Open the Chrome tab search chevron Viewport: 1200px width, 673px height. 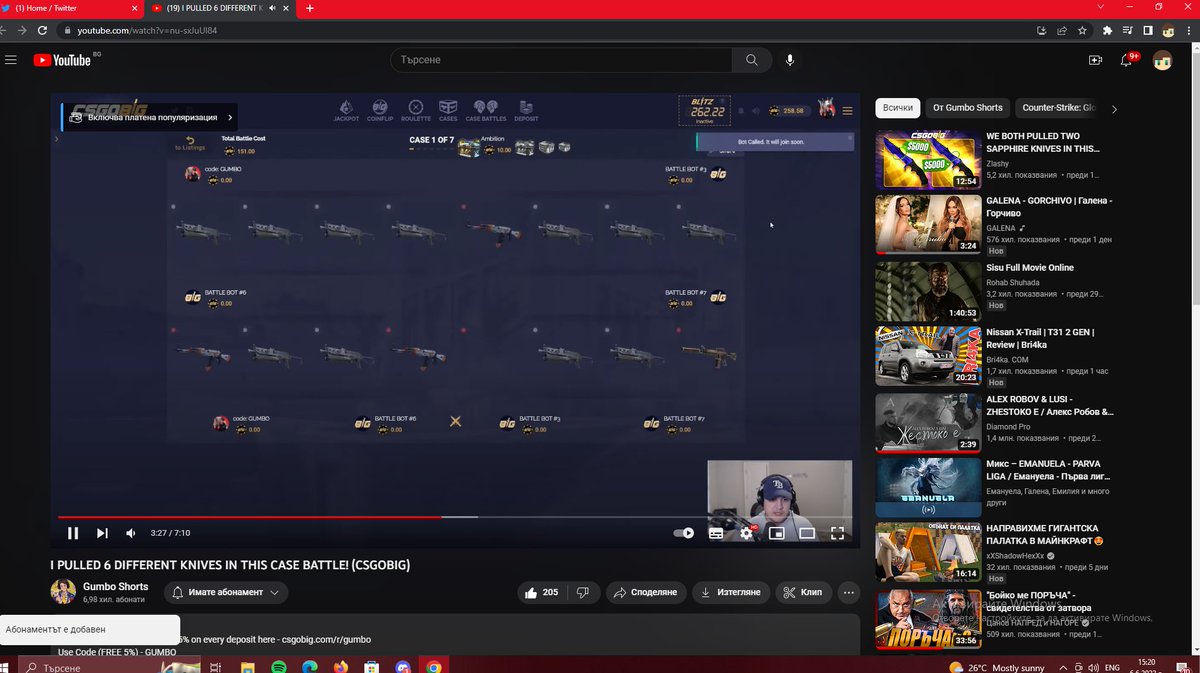tap(1102, 7)
